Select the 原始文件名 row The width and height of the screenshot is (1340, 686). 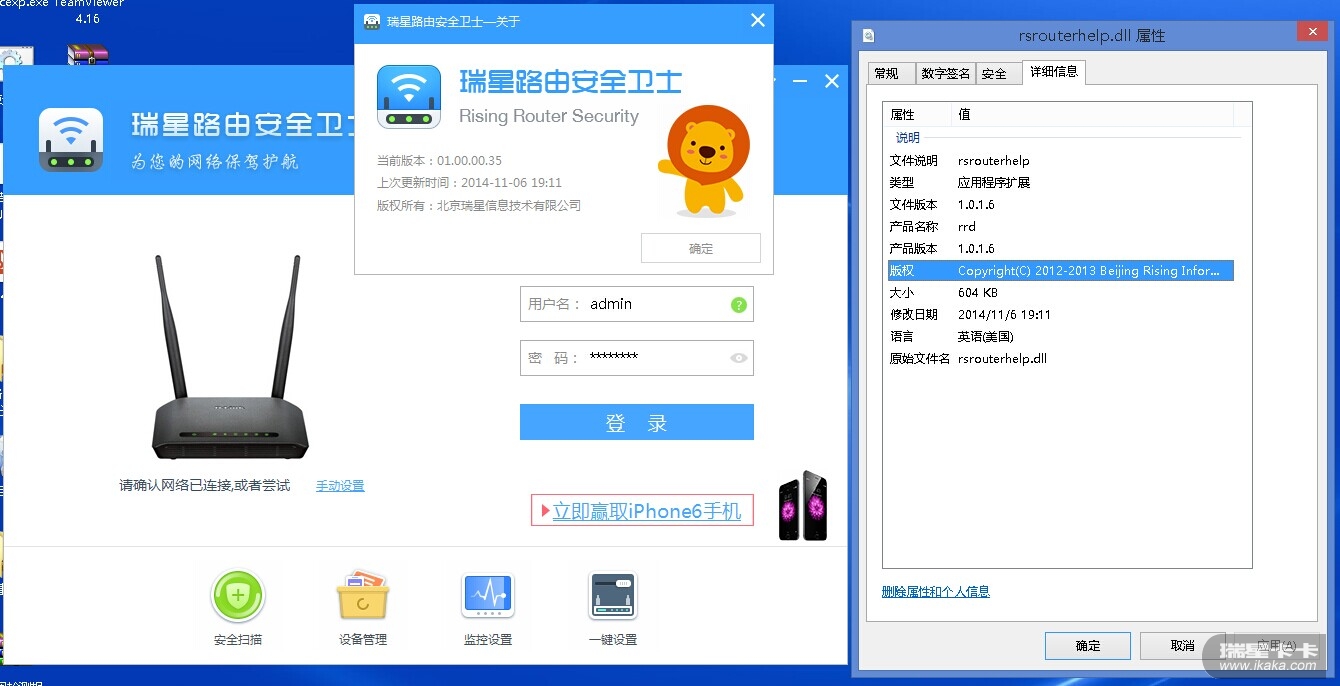pyautogui.click(x=1059, y=358)
